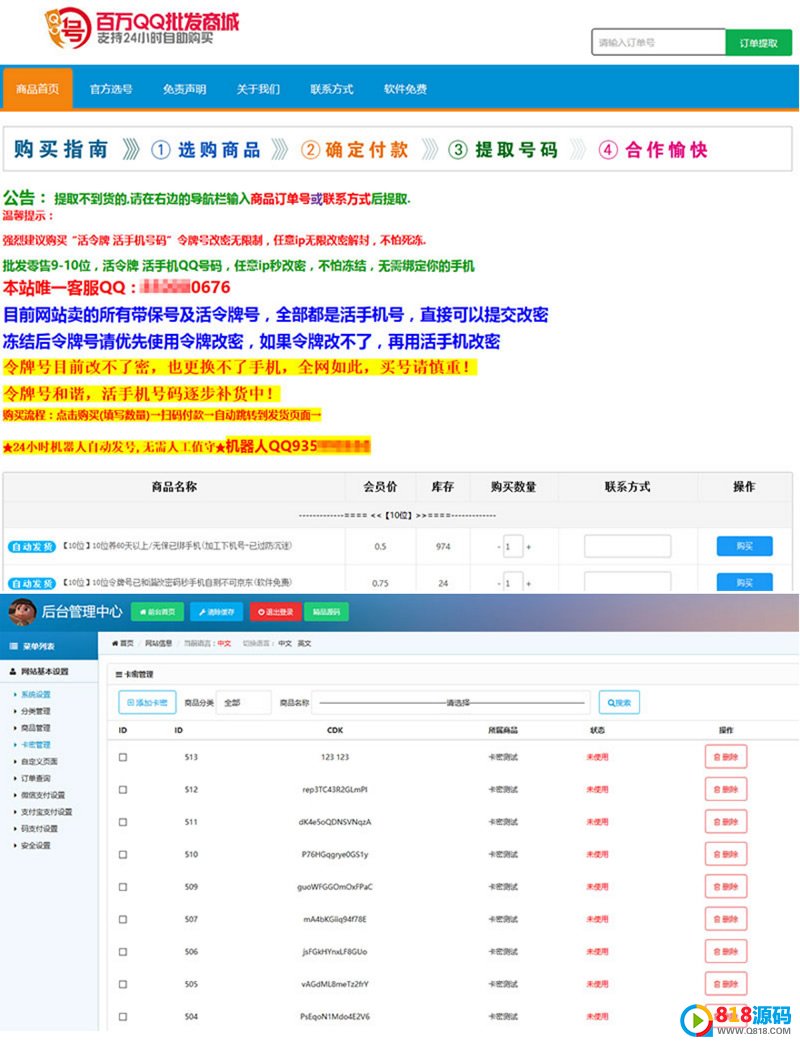The width and height of the screenshot is (800, 1042).
Task: Click the green 订单提取 button
Action: (x=759, y=43)
